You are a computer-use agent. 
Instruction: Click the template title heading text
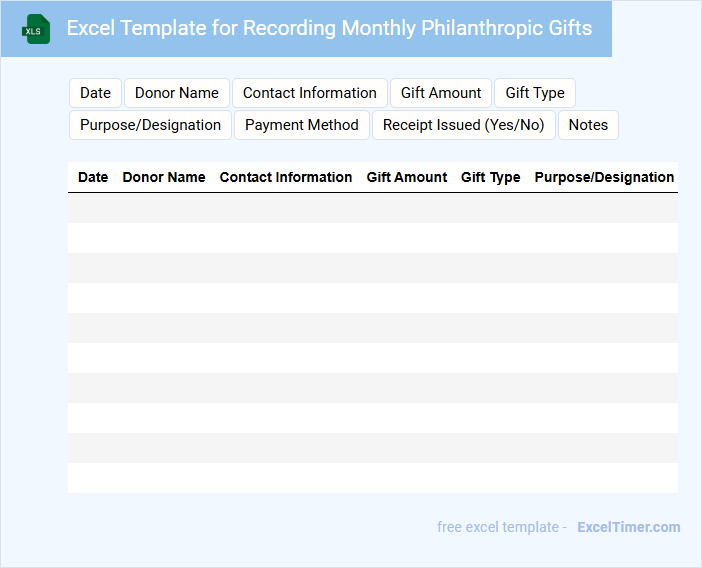click(329, 28)
